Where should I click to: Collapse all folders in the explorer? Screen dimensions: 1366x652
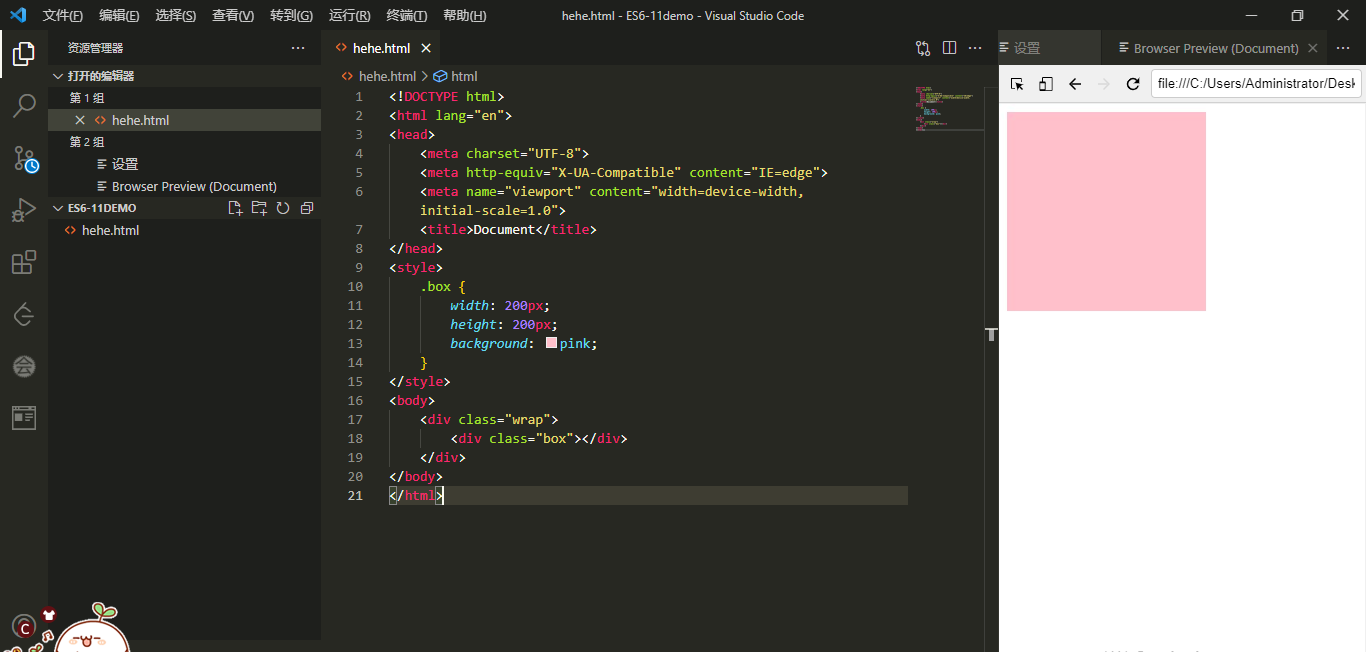[x=305, y=207]
